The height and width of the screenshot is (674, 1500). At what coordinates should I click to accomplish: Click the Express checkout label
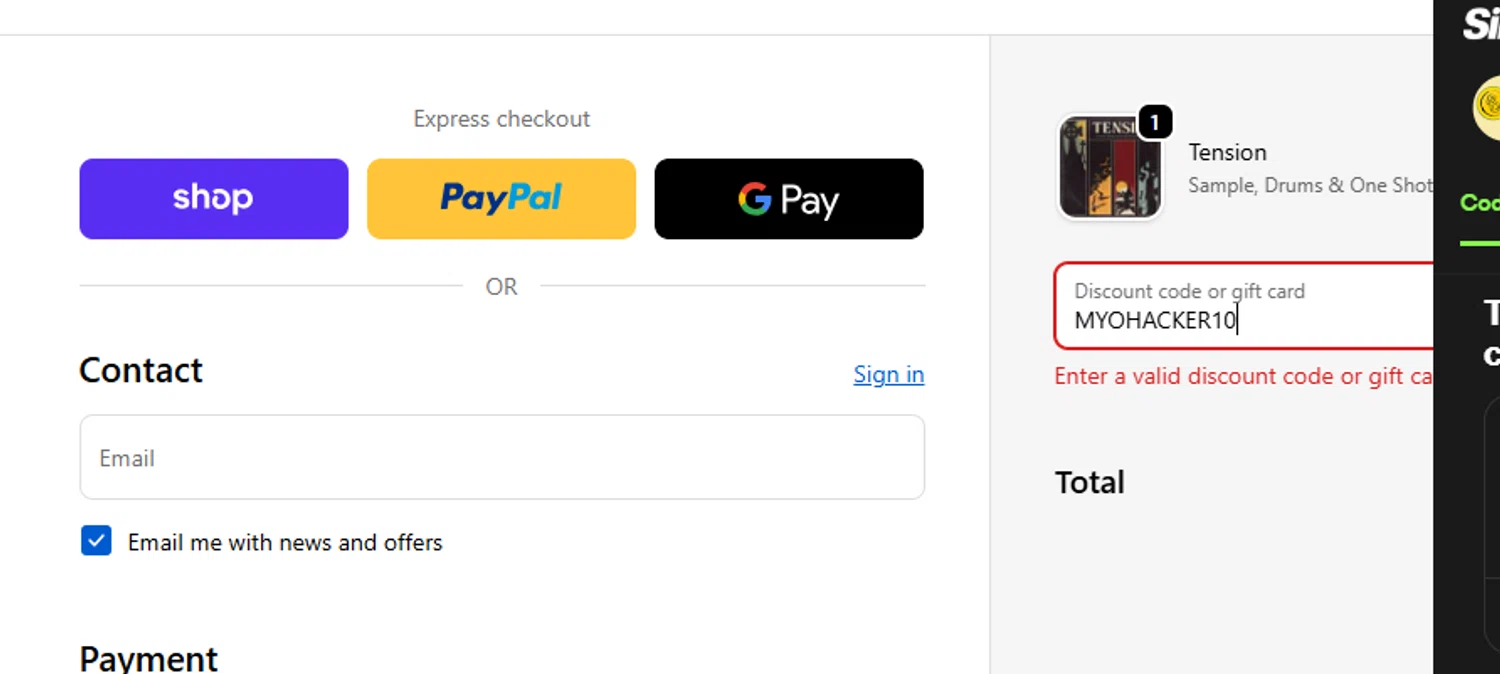[x=501, y=119]
